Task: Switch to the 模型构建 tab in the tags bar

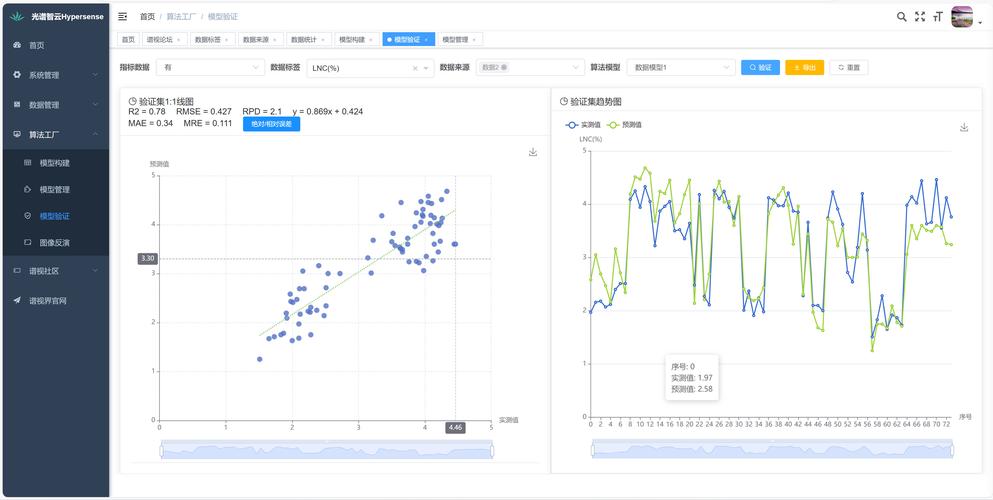Action: tap(357, 39)
